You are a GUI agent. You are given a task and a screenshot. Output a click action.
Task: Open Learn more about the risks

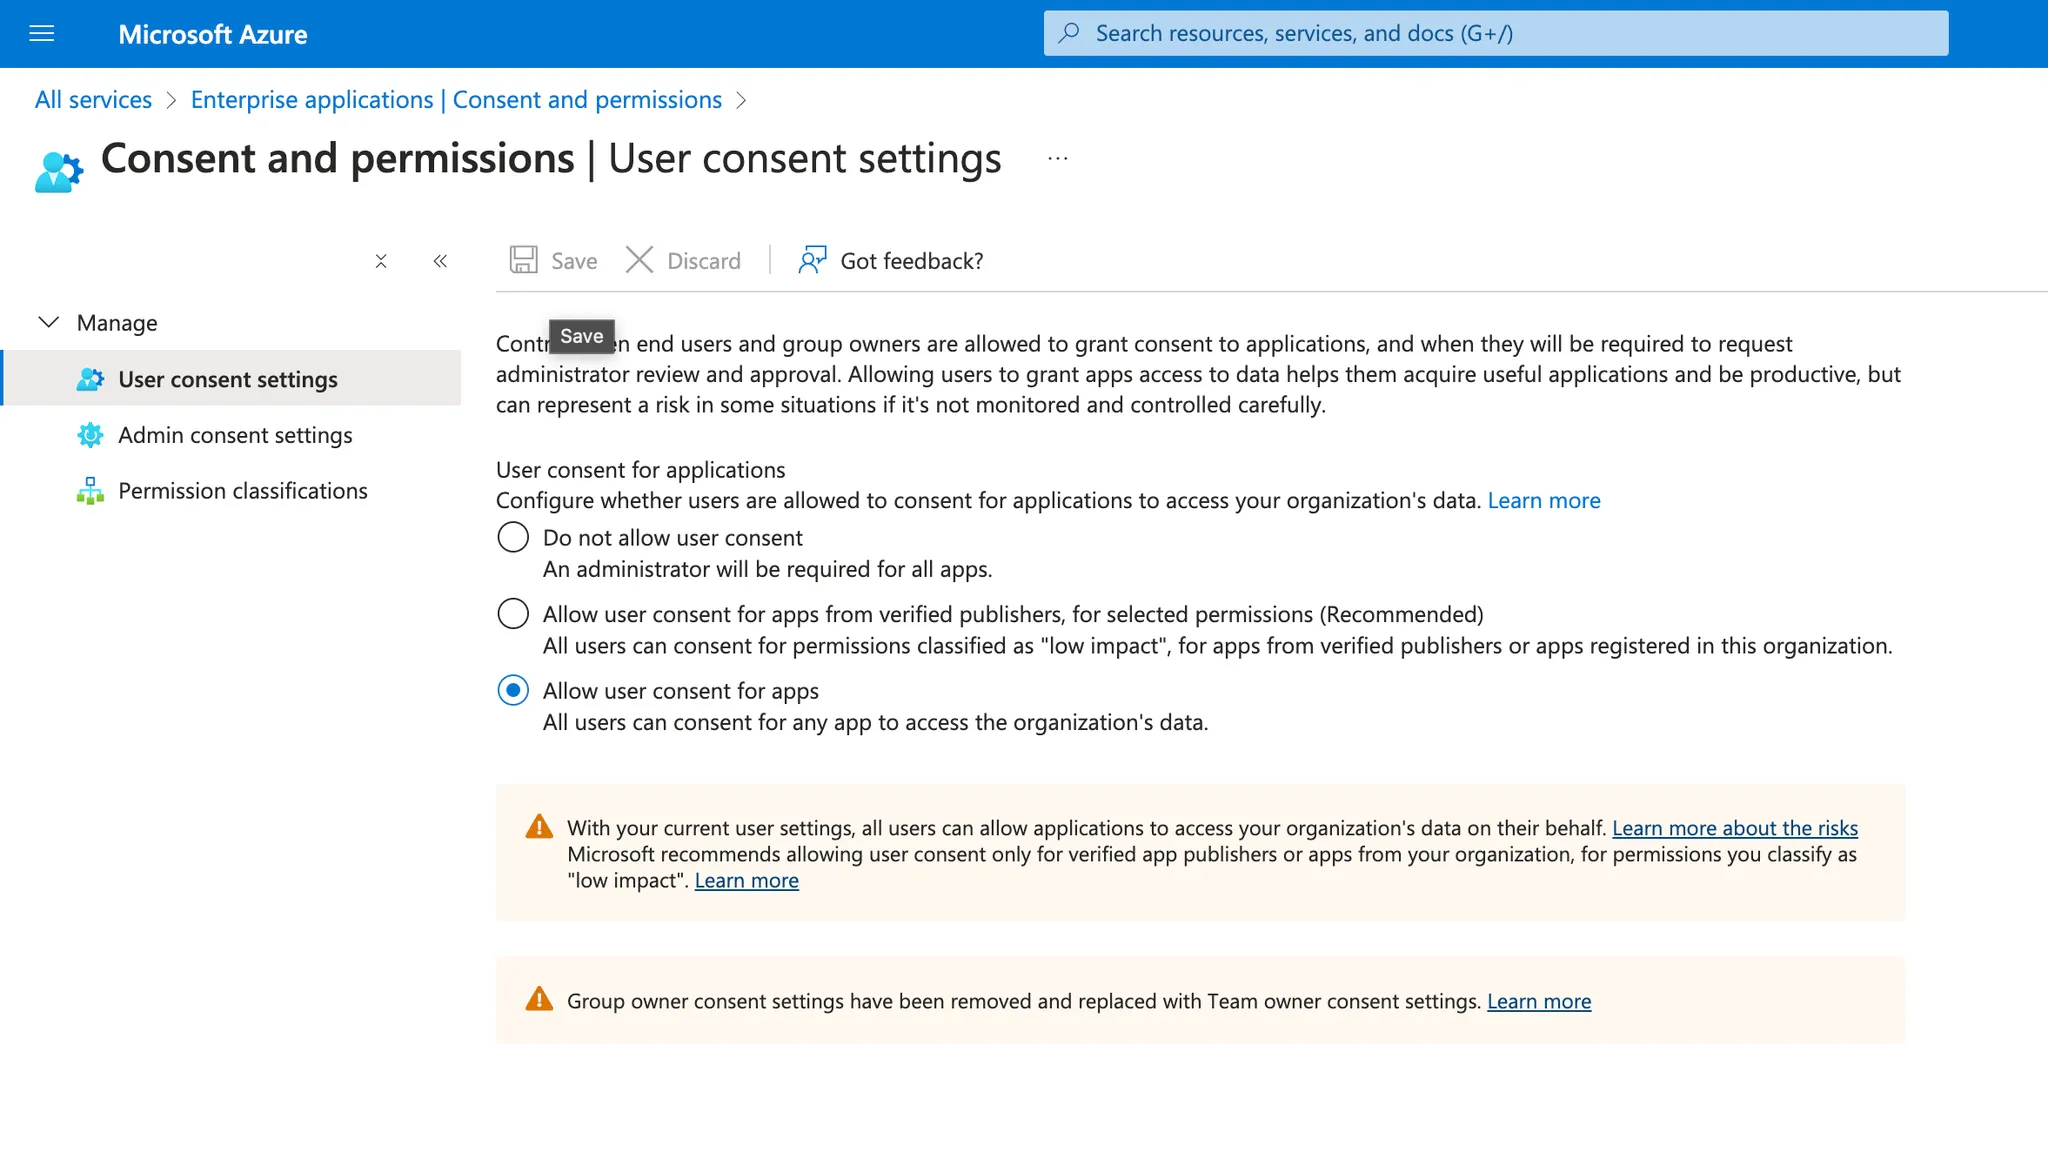[x=1735, y=828]
